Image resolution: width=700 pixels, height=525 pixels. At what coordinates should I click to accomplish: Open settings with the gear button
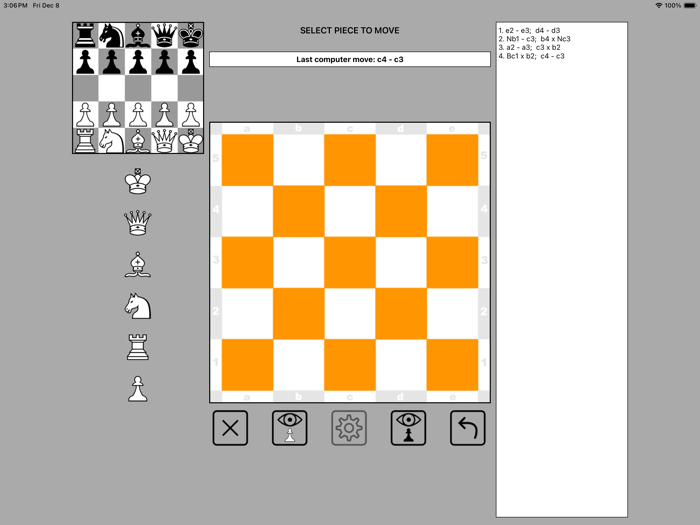[x=349, y=428]
